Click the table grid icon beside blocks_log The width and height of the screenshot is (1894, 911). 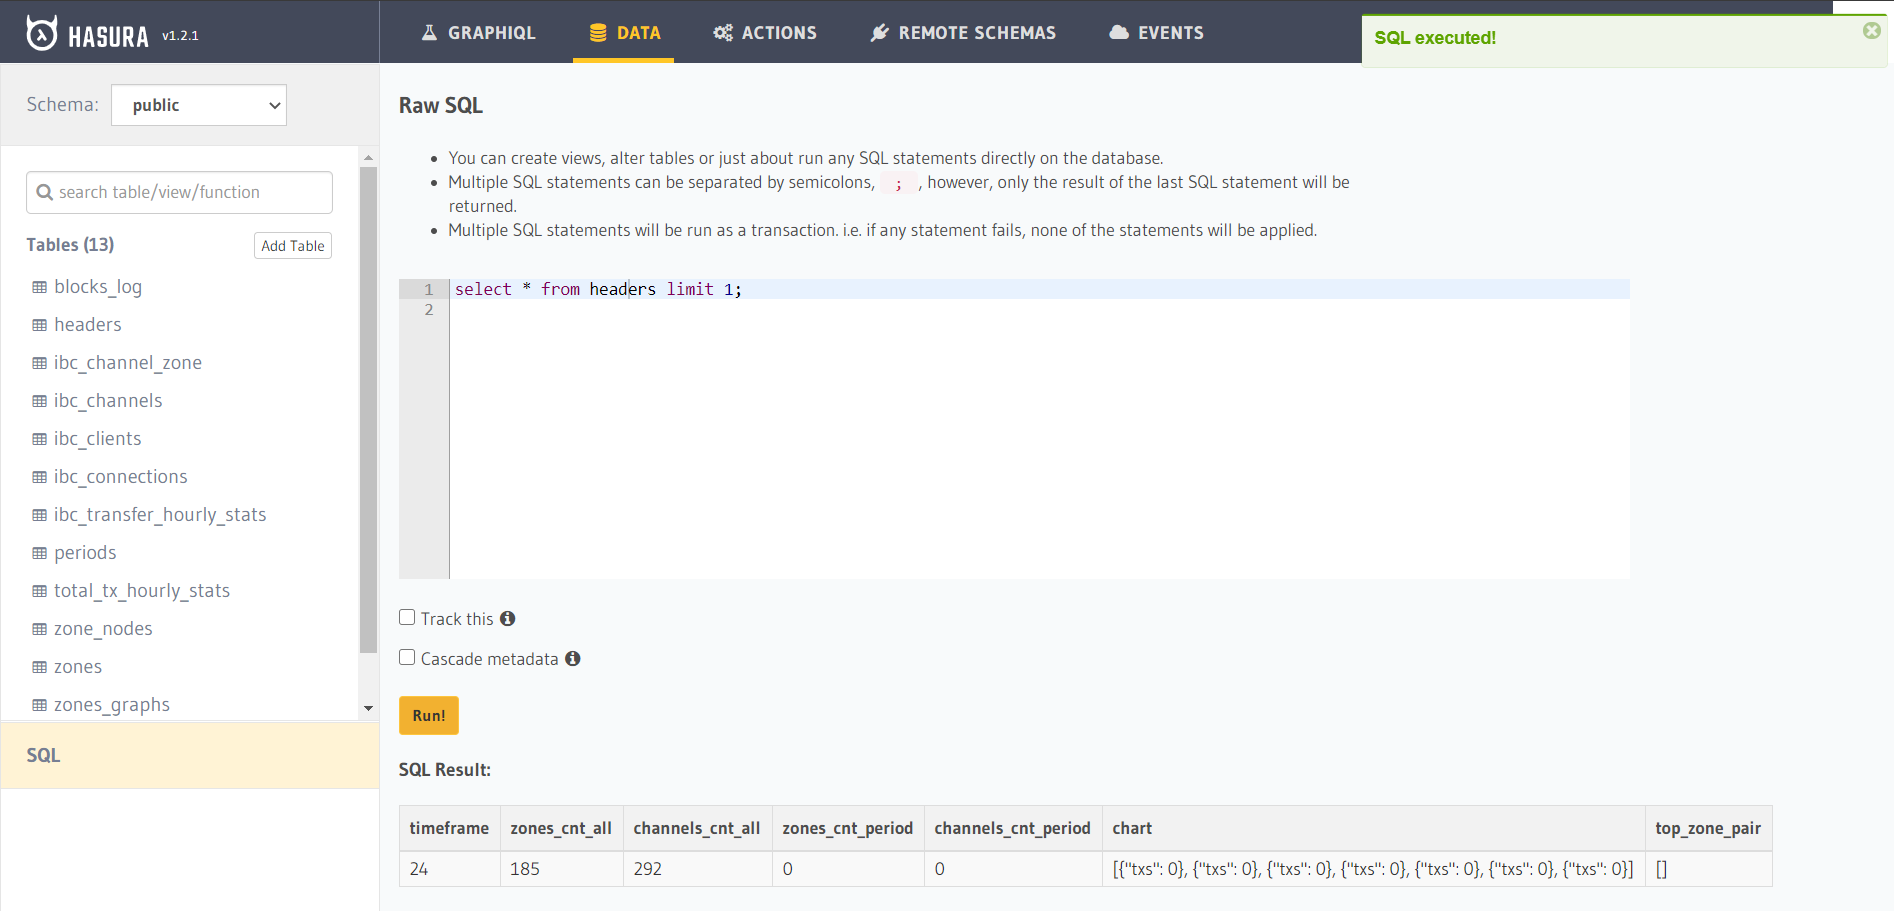(x=38, y=286)
